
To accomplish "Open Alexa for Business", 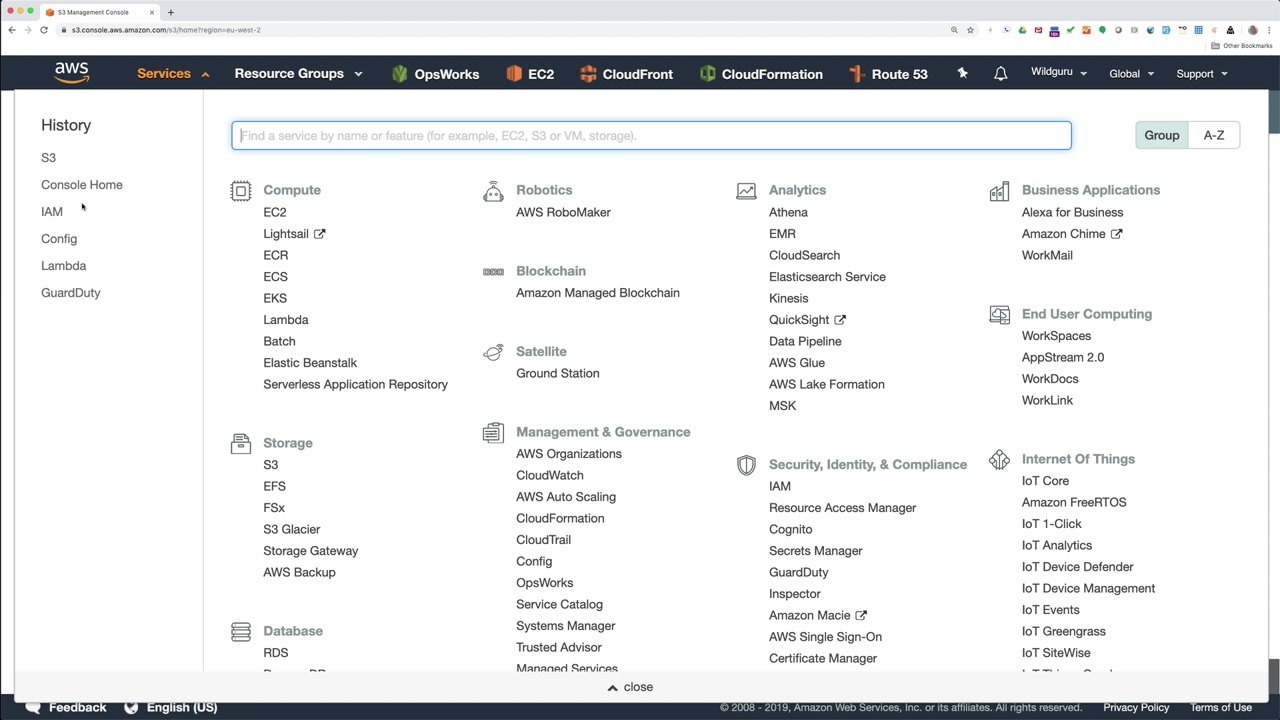I will click(1072, 212).
